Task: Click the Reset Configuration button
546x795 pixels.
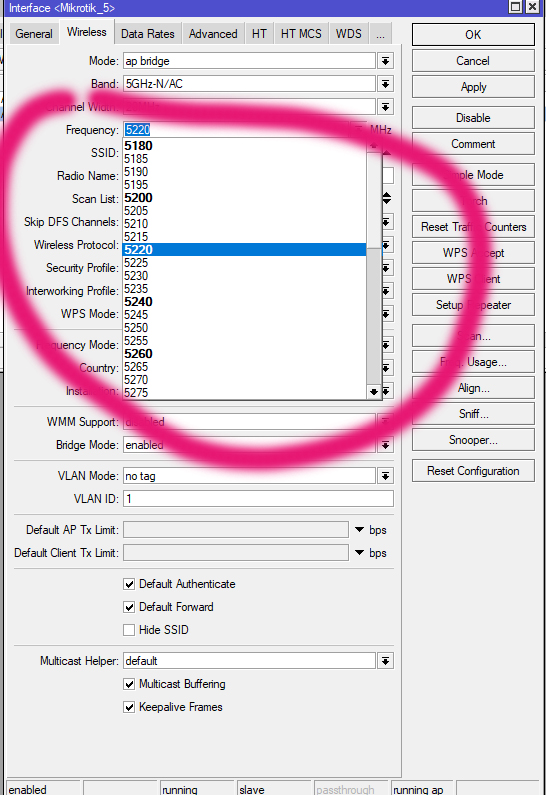Action: point(473,471)
